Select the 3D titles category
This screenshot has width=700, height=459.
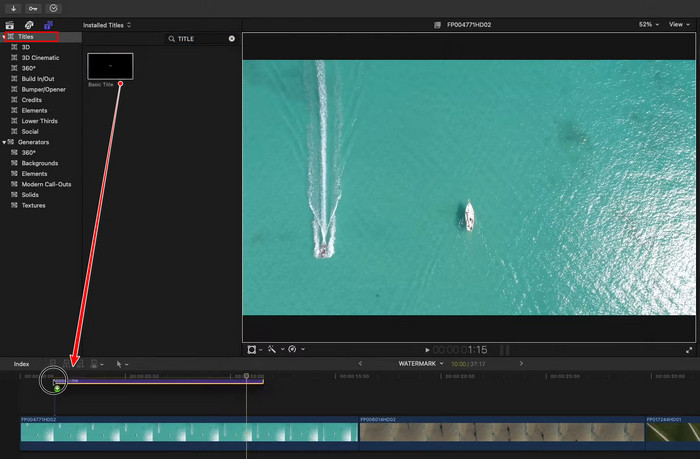point(25,47)
